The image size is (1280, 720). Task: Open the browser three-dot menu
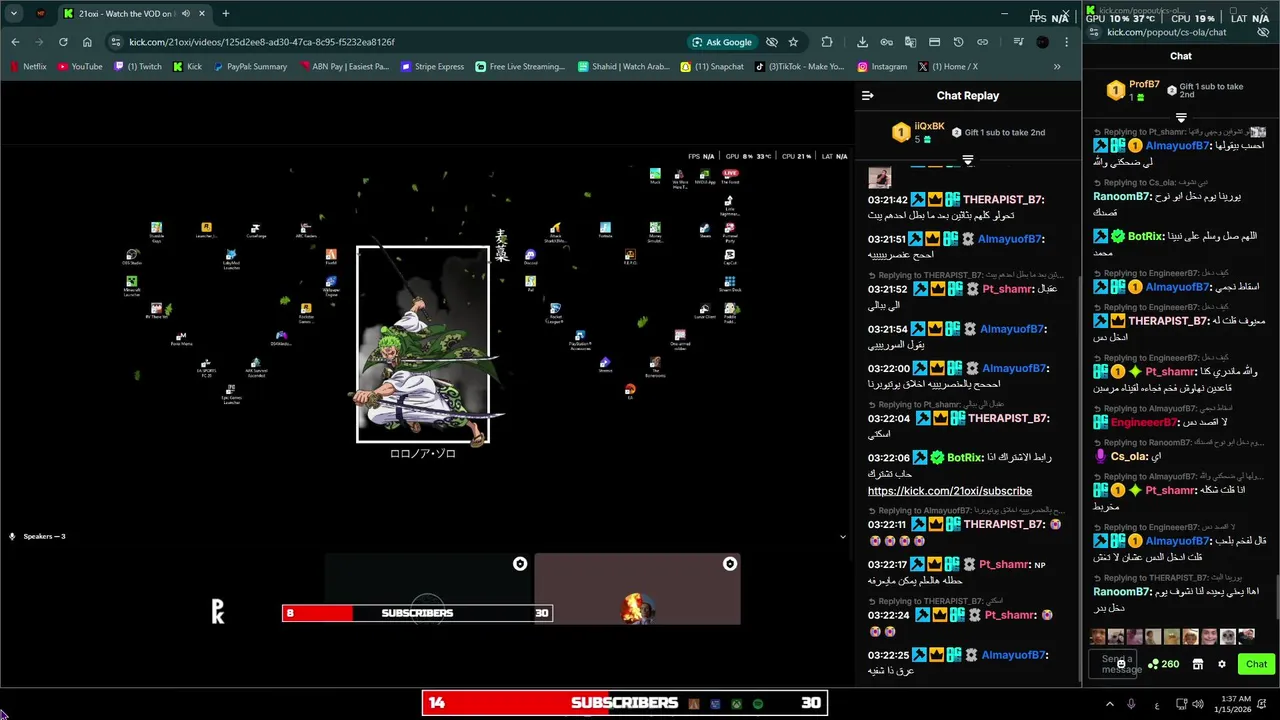1067,42
